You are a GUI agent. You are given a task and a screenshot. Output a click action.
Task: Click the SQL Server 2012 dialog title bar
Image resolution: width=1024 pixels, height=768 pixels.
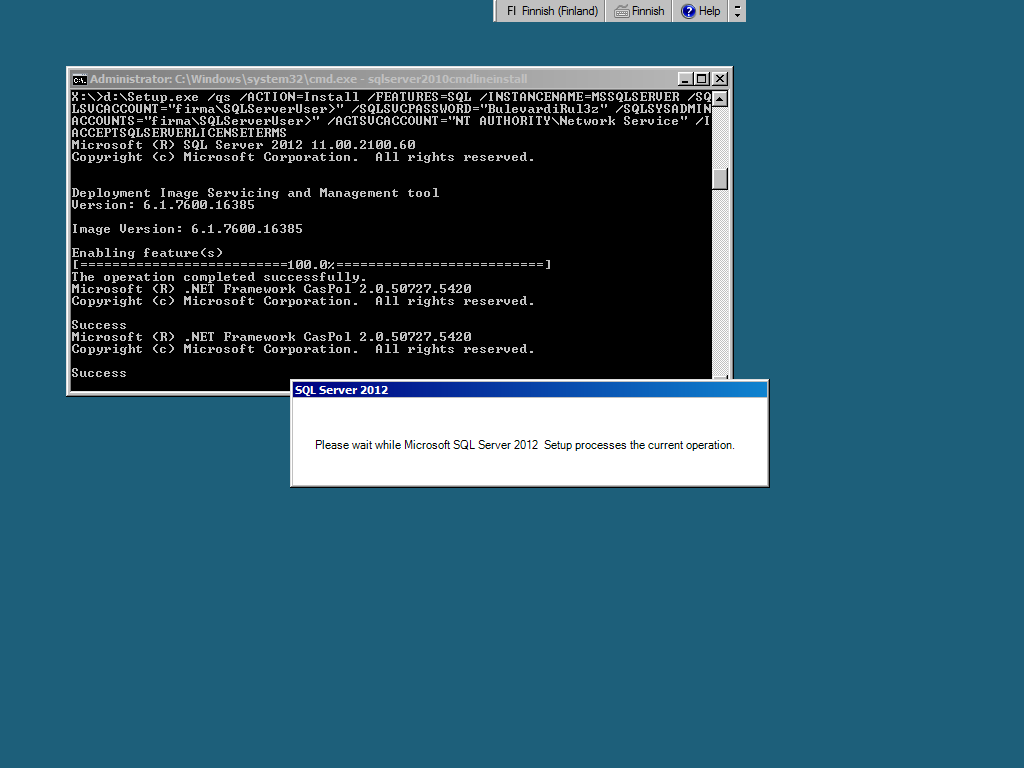tap(528, 390)
